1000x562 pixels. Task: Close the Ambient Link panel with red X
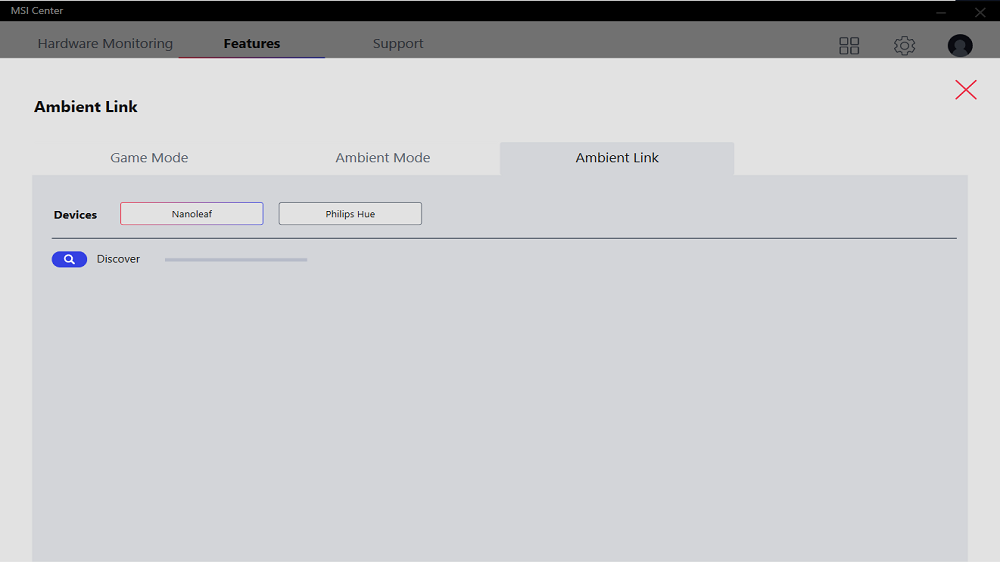pyautogui.click(x=966, y=90)
